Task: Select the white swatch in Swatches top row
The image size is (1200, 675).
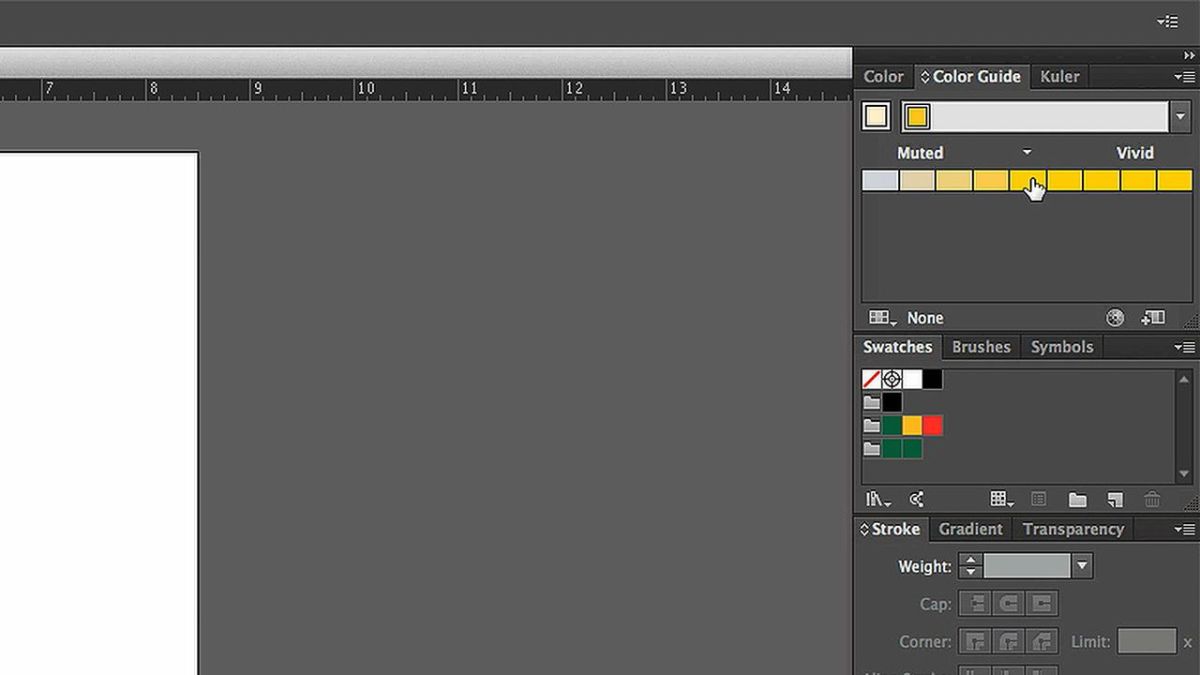Action: [912, 379]
